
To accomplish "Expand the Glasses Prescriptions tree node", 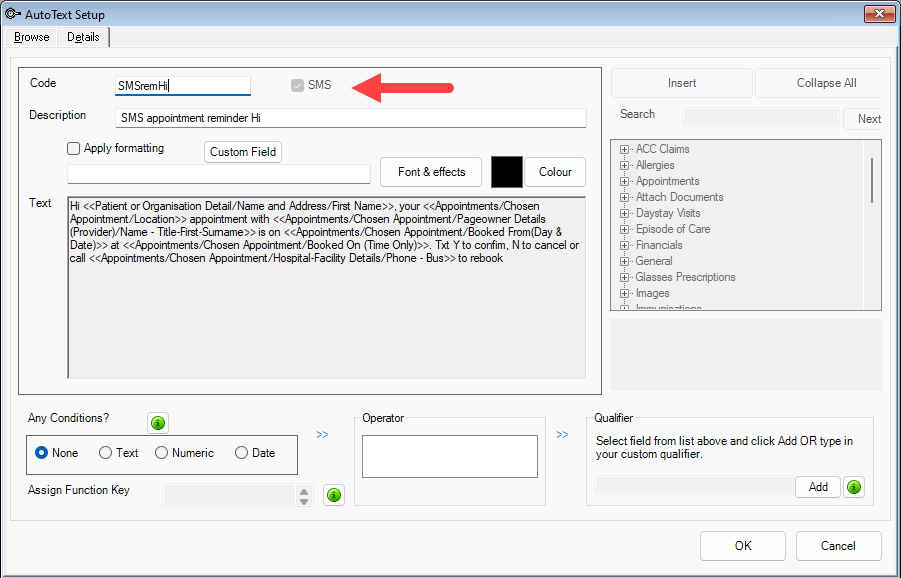I will [x=624, y=278].
